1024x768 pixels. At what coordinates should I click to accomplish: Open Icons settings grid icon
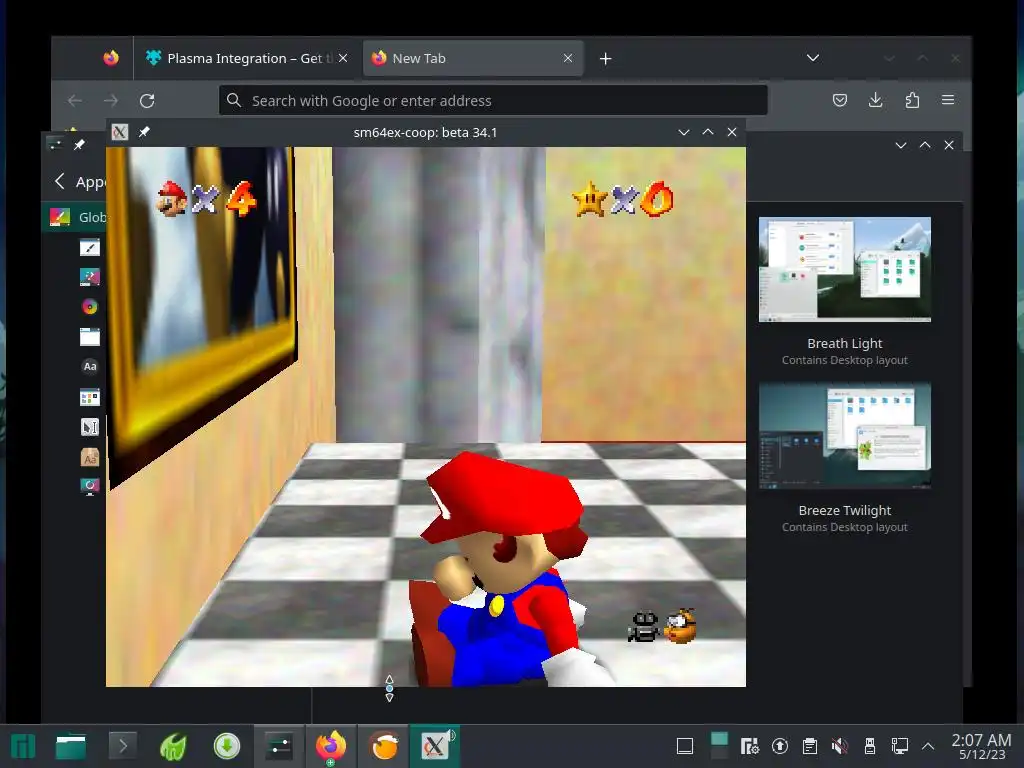(89, 396)
